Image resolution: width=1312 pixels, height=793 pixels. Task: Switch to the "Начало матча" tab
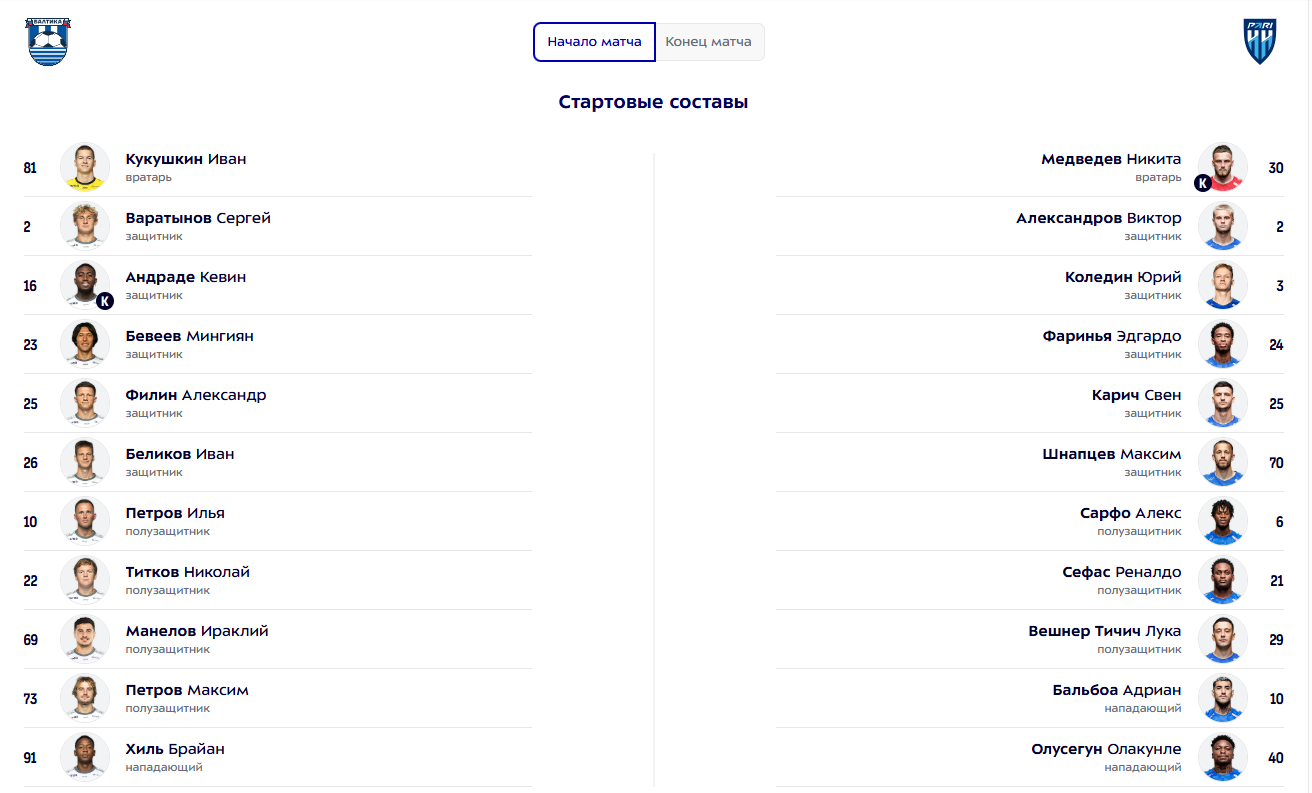[594, 42]
